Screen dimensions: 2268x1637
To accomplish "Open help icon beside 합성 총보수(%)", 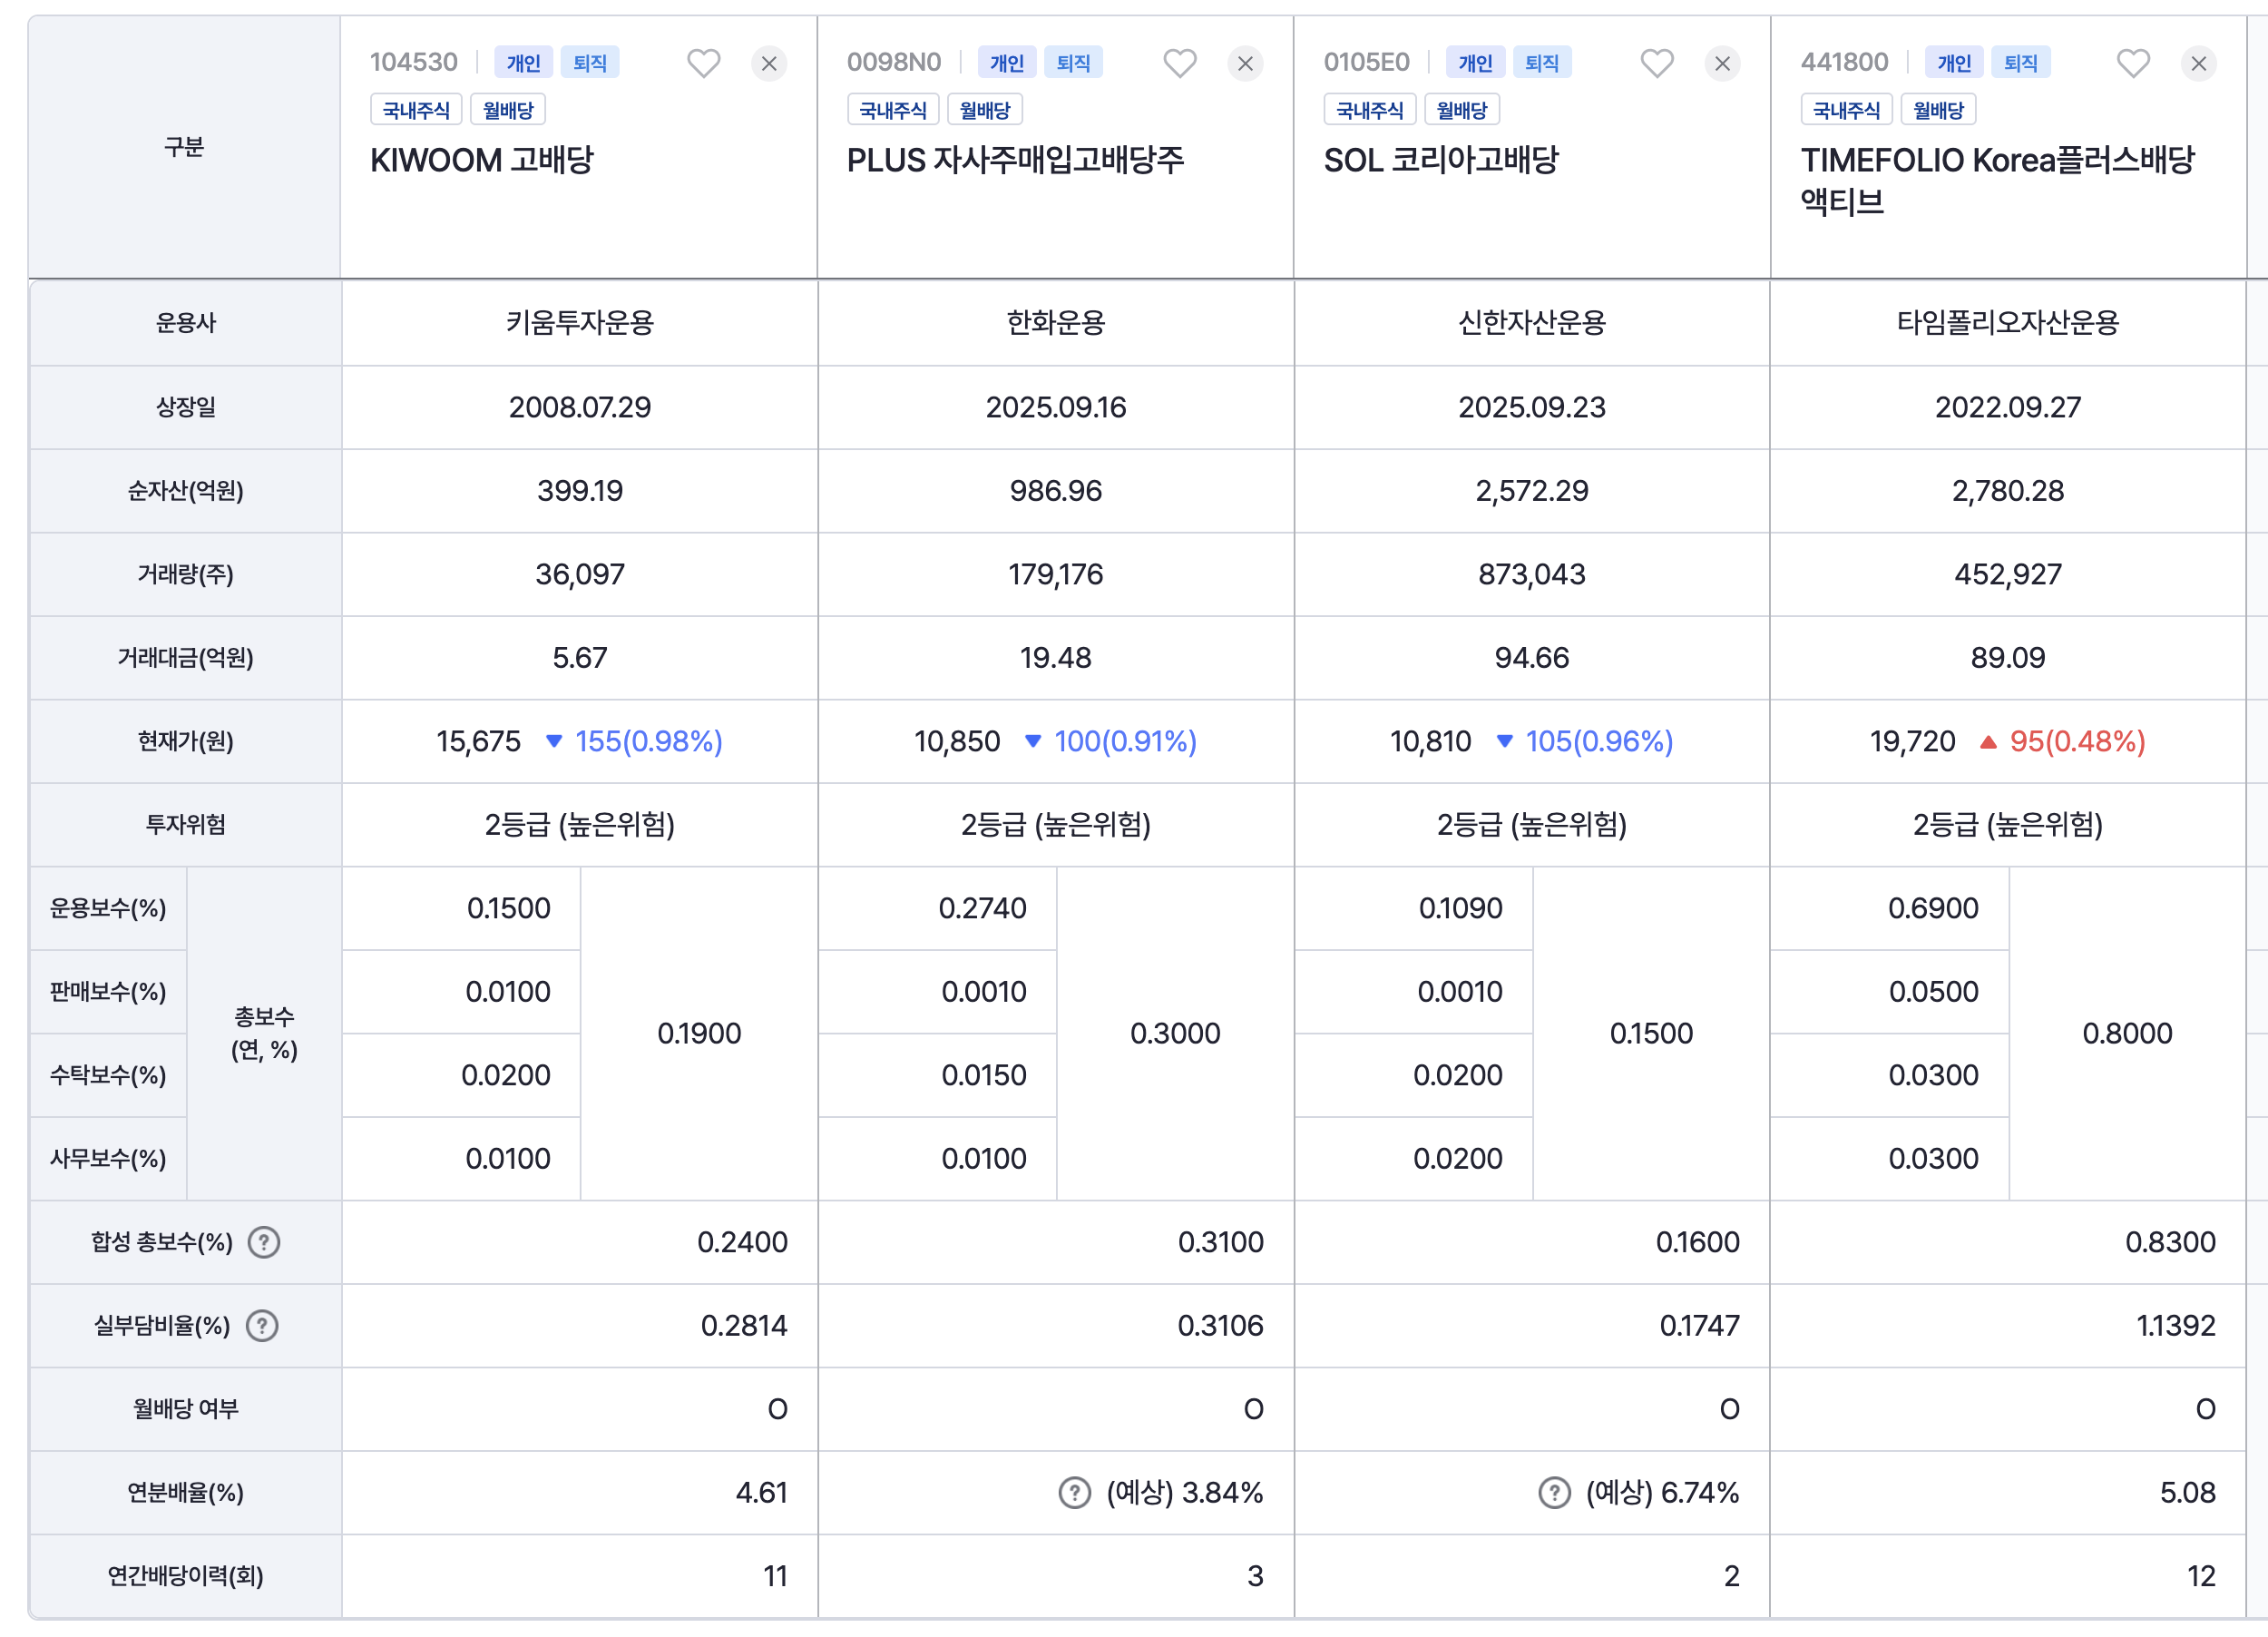I will pos(264,1242).
